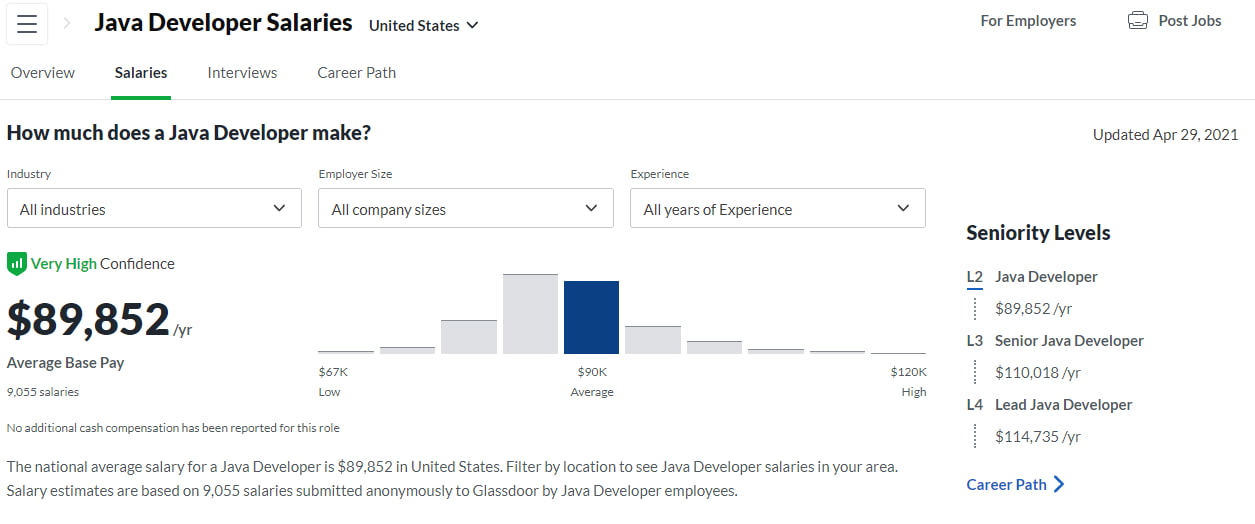Screen dimensions: 1255x524
Task: Select the Salaries tab
Action: (x=141, y=73)
